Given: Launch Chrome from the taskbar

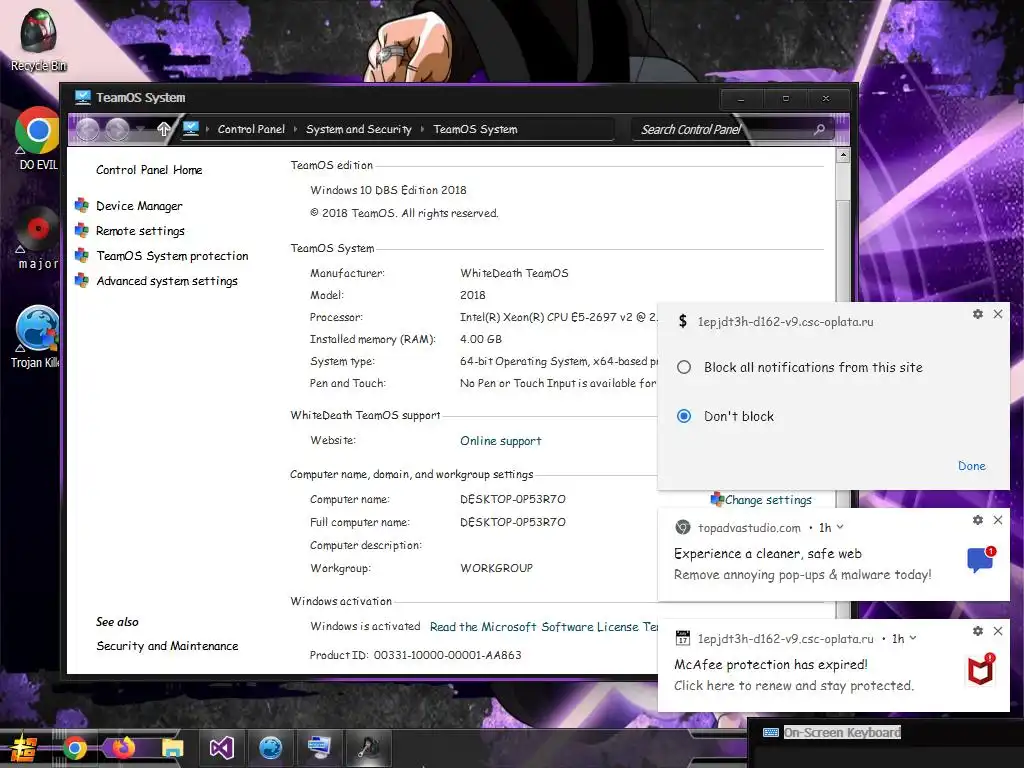Looking at the screenshot, I should (74, 748).
